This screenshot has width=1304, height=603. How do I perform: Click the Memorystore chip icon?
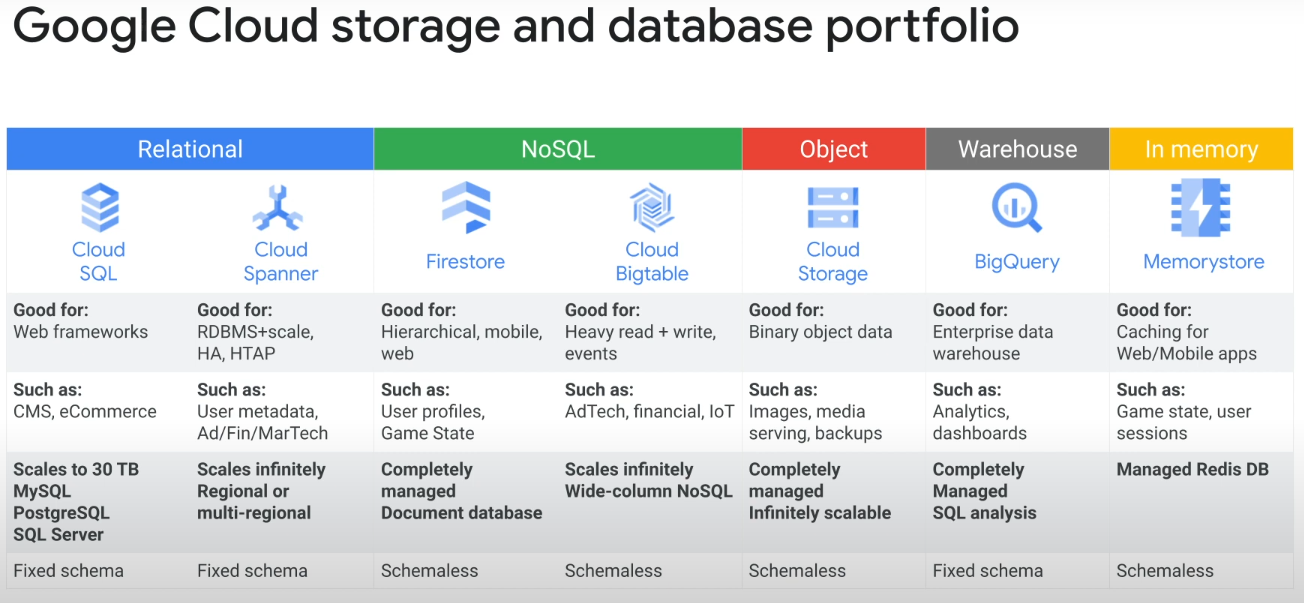[1201, 208]
